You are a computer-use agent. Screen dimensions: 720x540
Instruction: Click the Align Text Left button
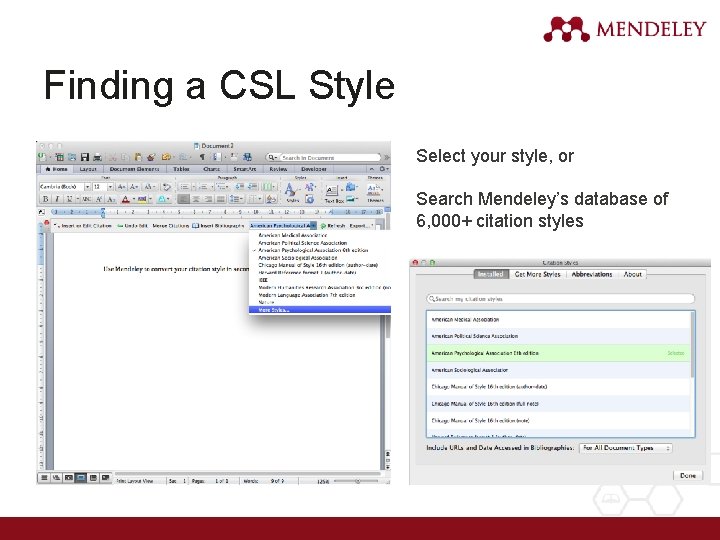coord(183,199)
